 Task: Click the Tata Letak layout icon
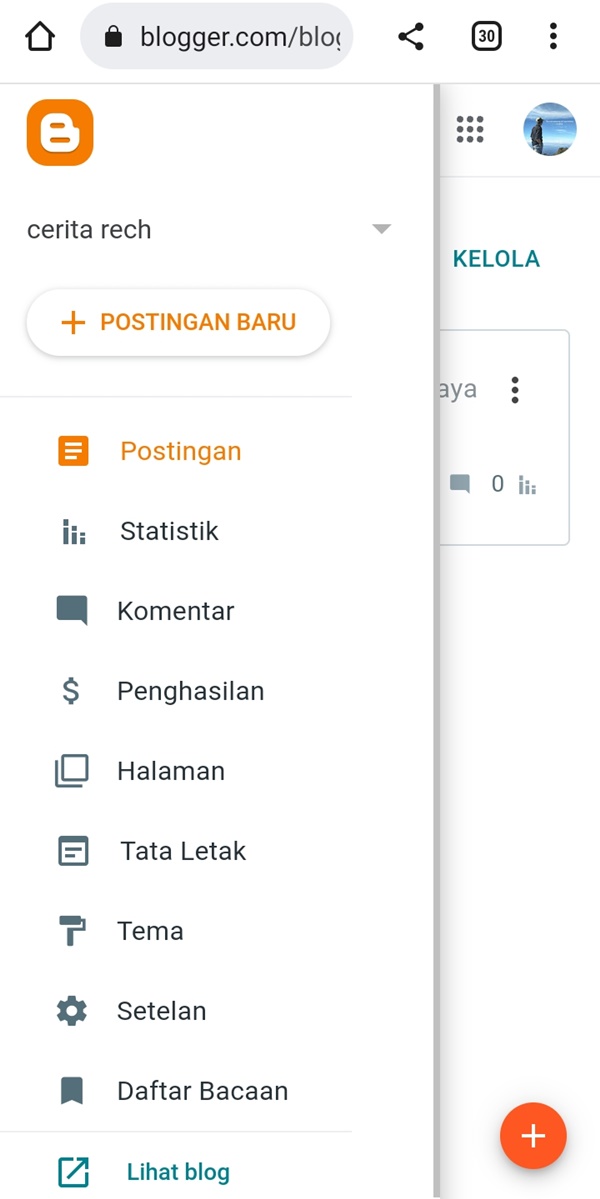(73, 851)
